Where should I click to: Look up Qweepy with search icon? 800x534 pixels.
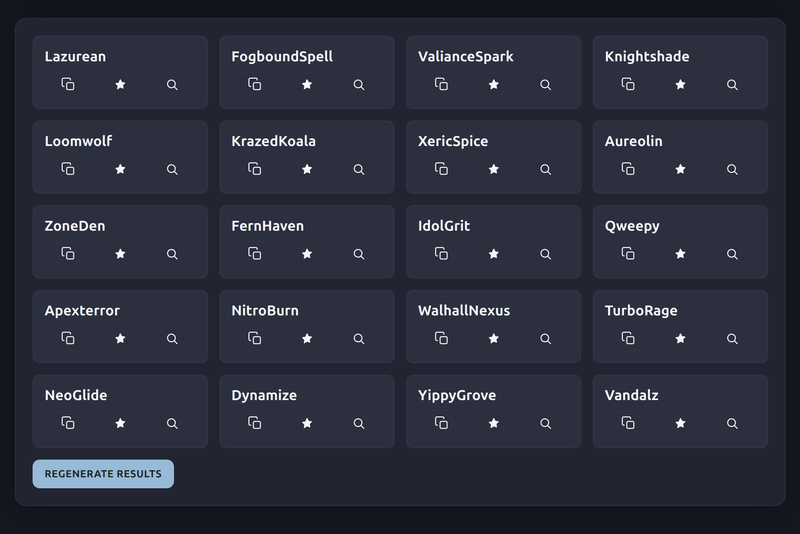click(x=732, y=253)
